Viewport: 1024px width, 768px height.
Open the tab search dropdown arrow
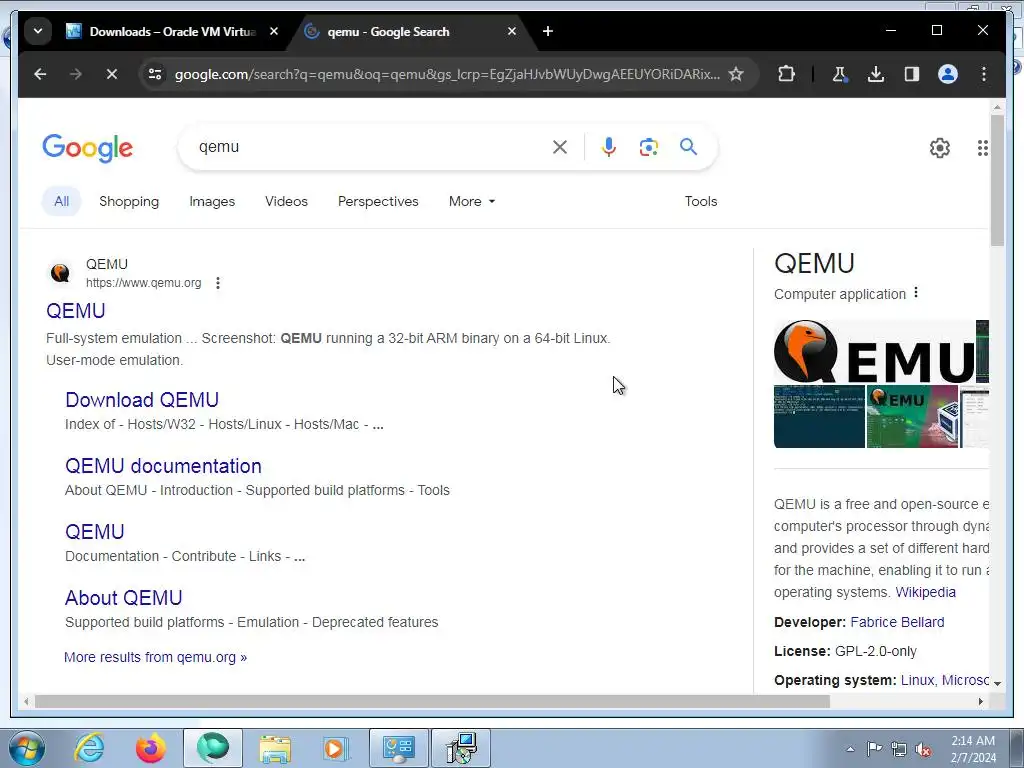pos(38,31)
